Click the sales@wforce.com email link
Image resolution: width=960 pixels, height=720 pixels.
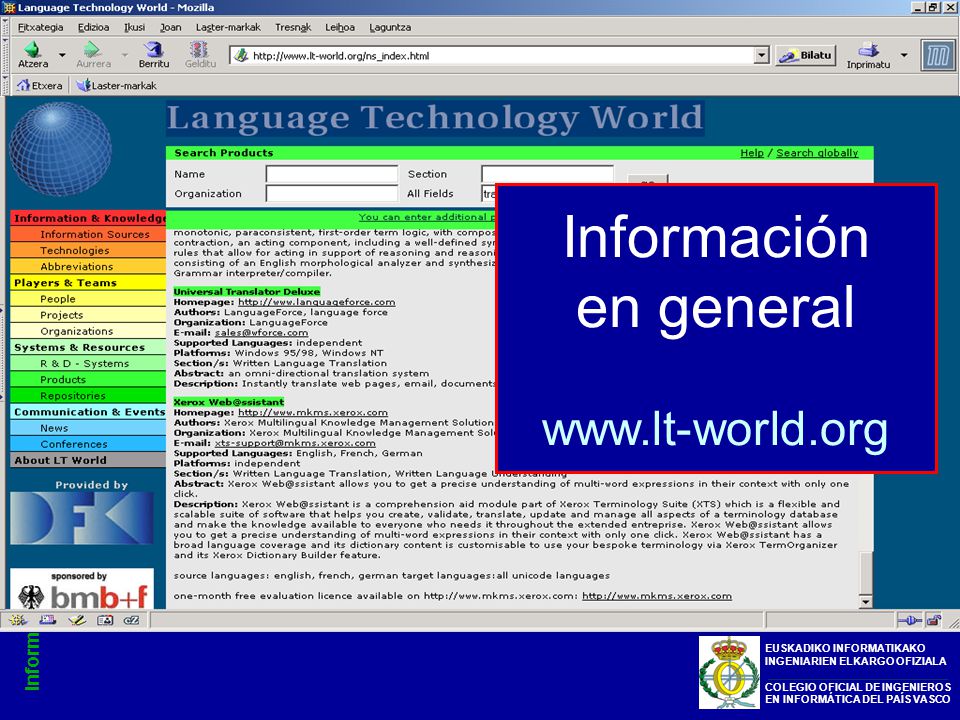261,332
